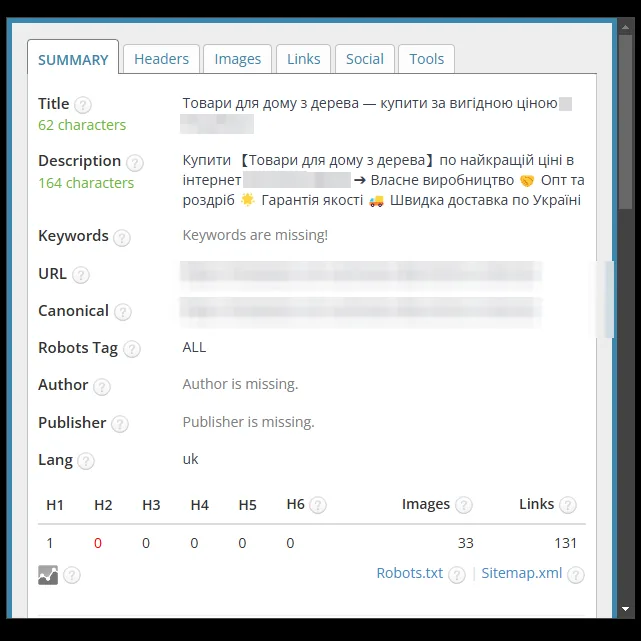Click the help icon beside Canonical
Viewport: 641px width, 641px height.
pos(123,312)
